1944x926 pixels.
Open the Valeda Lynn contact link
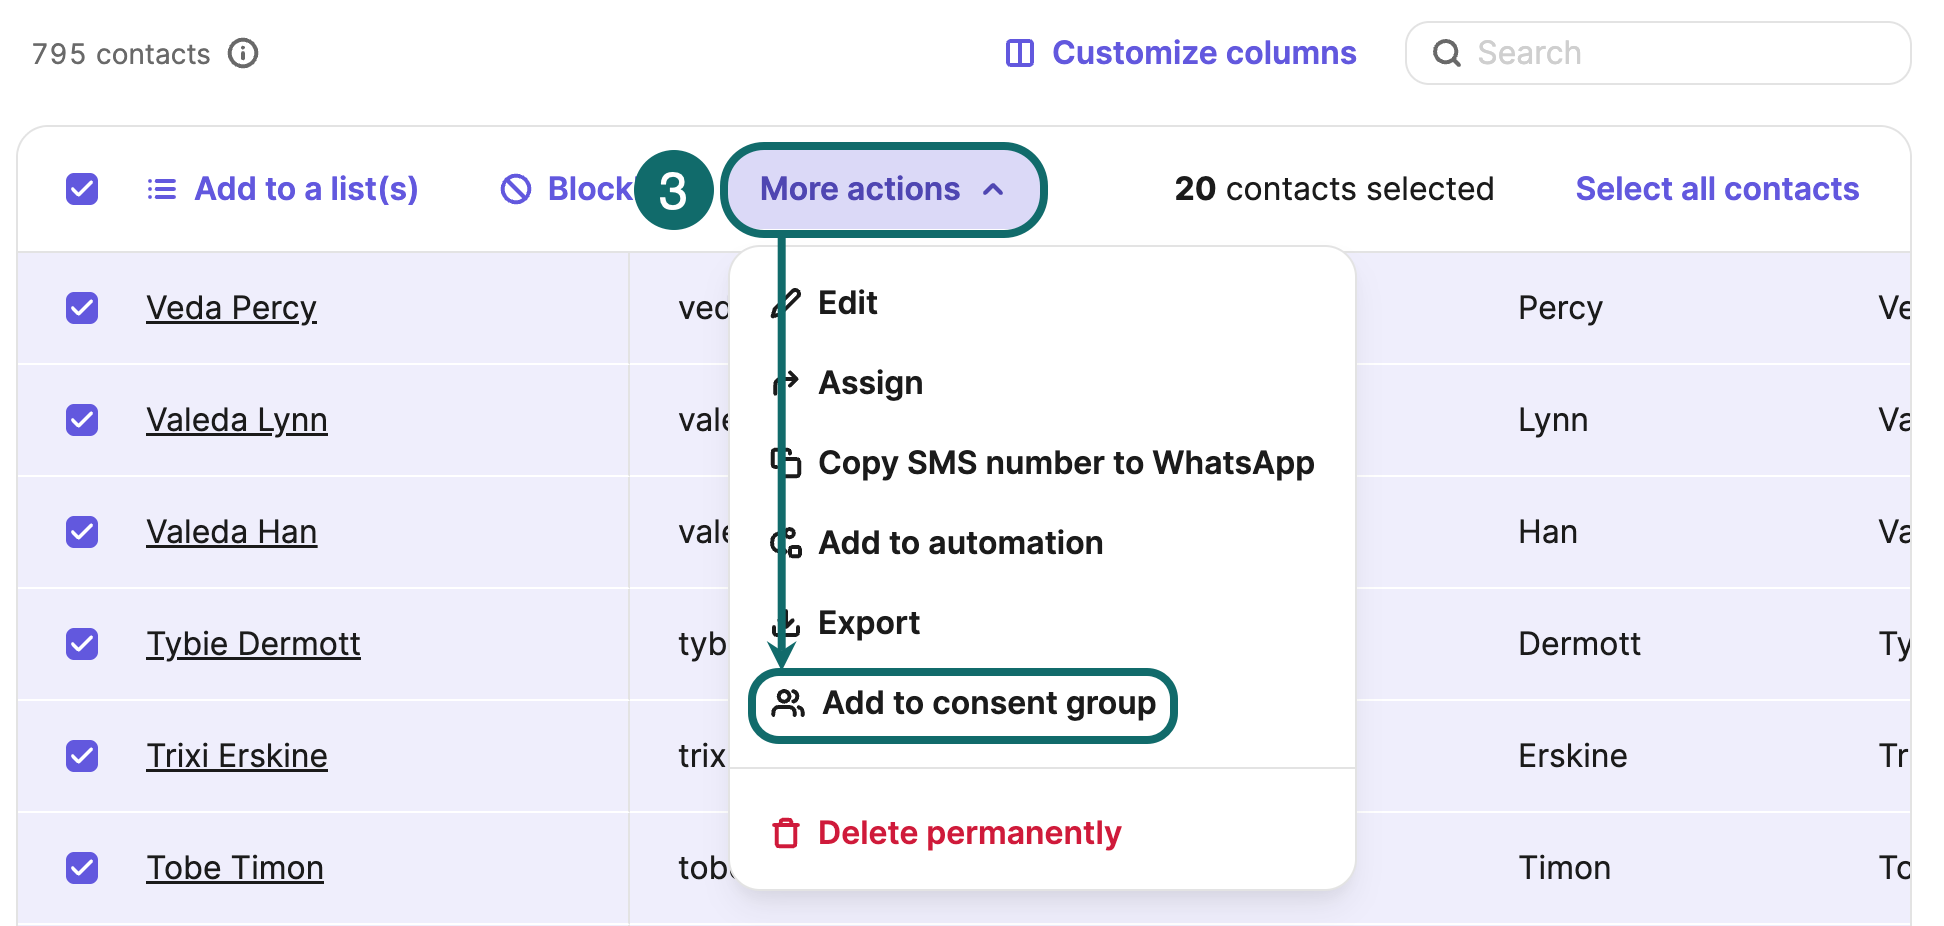tap(237, 420)
